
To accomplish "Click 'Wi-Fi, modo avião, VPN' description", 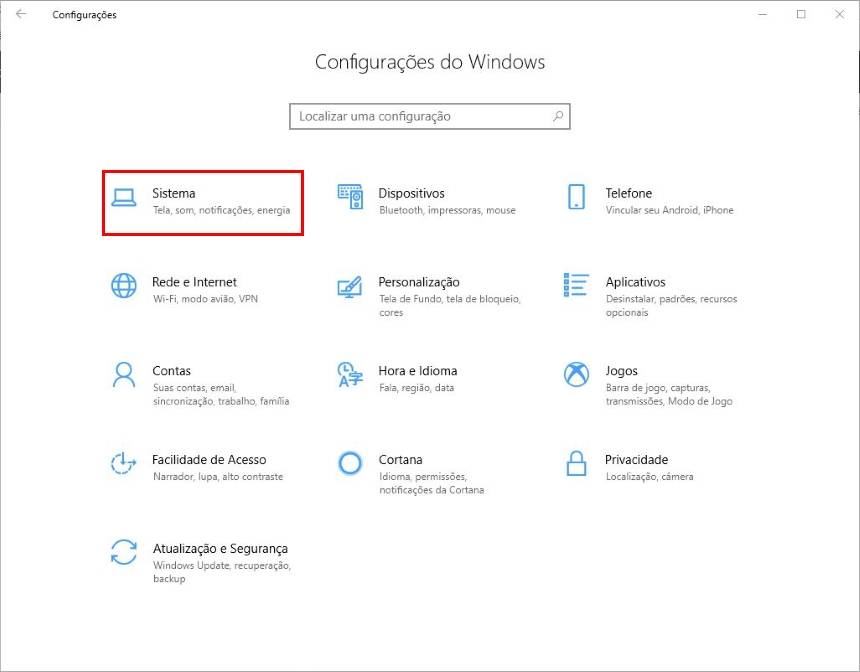I will click(x=205, y=299).
